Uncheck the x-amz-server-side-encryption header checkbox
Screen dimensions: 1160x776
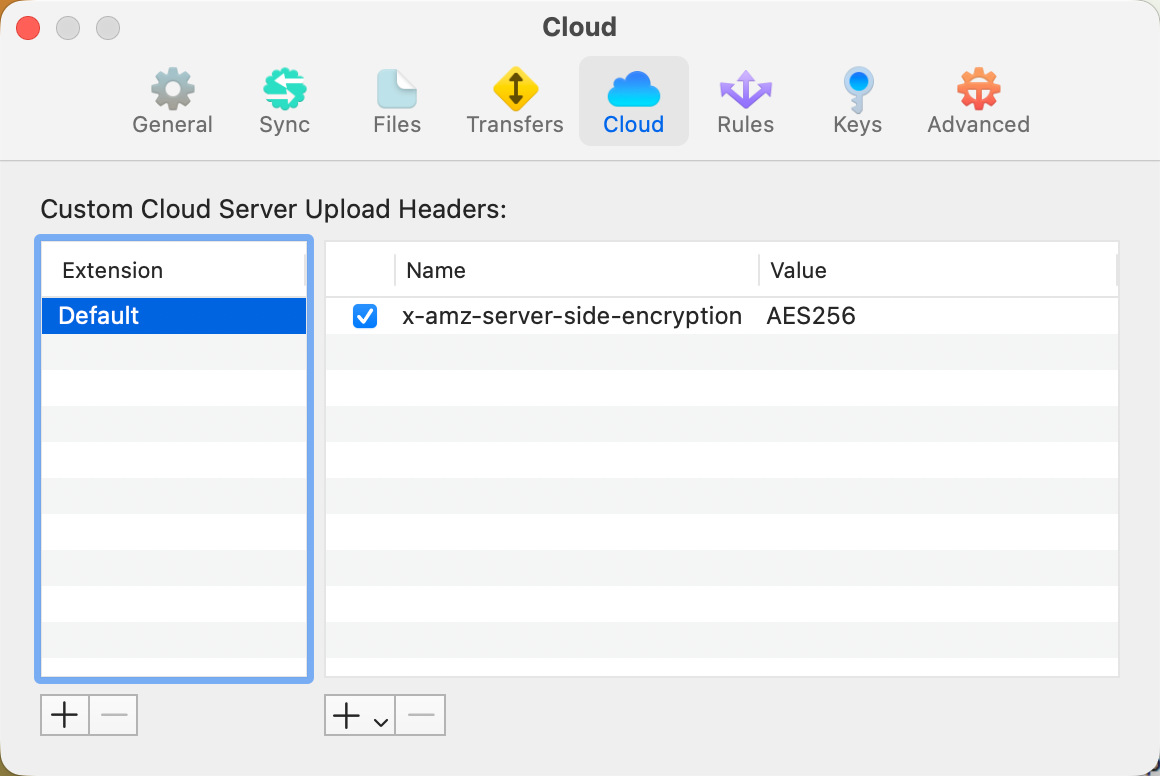point(365,316)
